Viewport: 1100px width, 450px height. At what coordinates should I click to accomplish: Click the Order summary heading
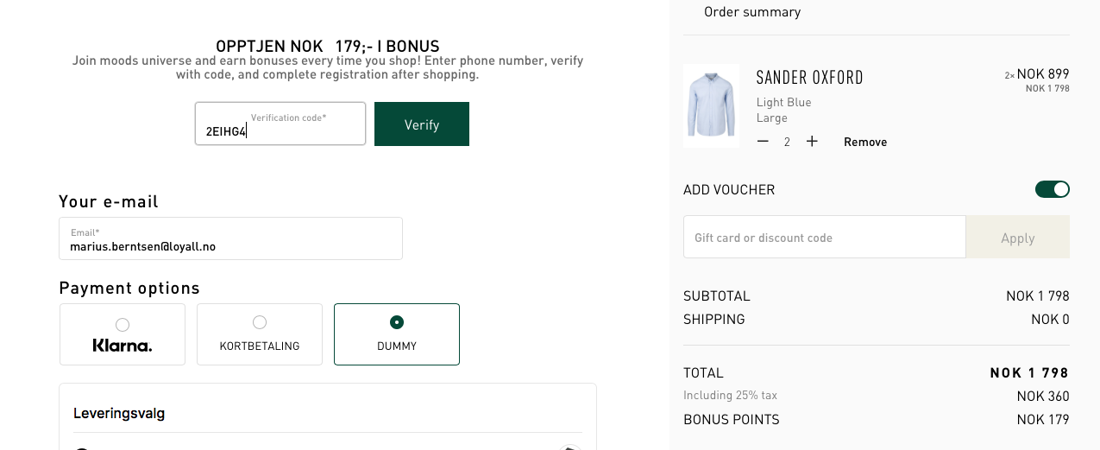pos(752,12)
